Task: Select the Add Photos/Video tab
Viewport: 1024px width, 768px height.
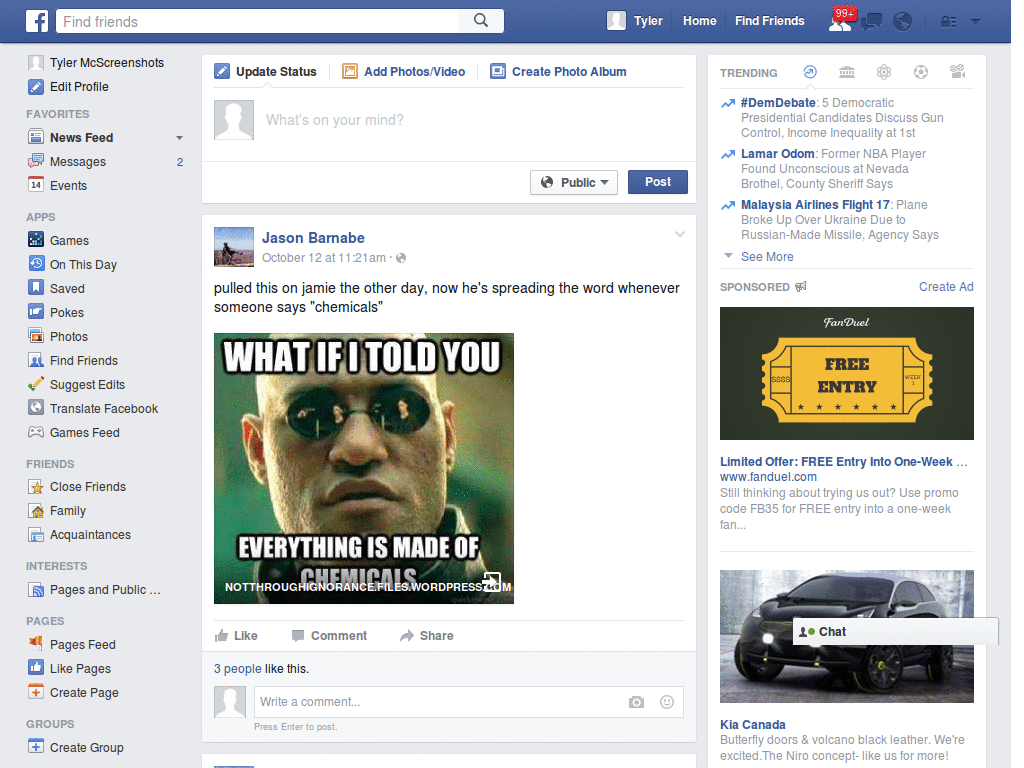Action: 404,72
